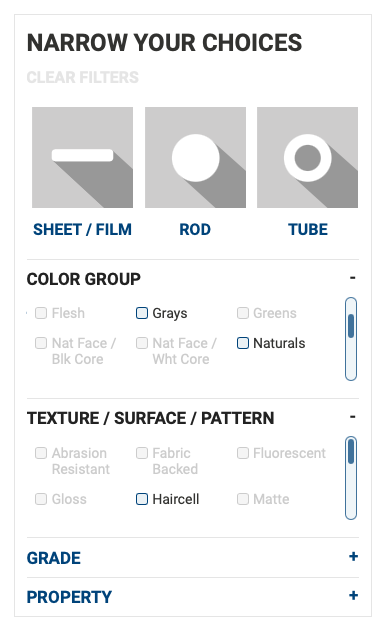Check the Grays color group box
The height and width of the screenshot is (623, 381).
tap(142, 313)
